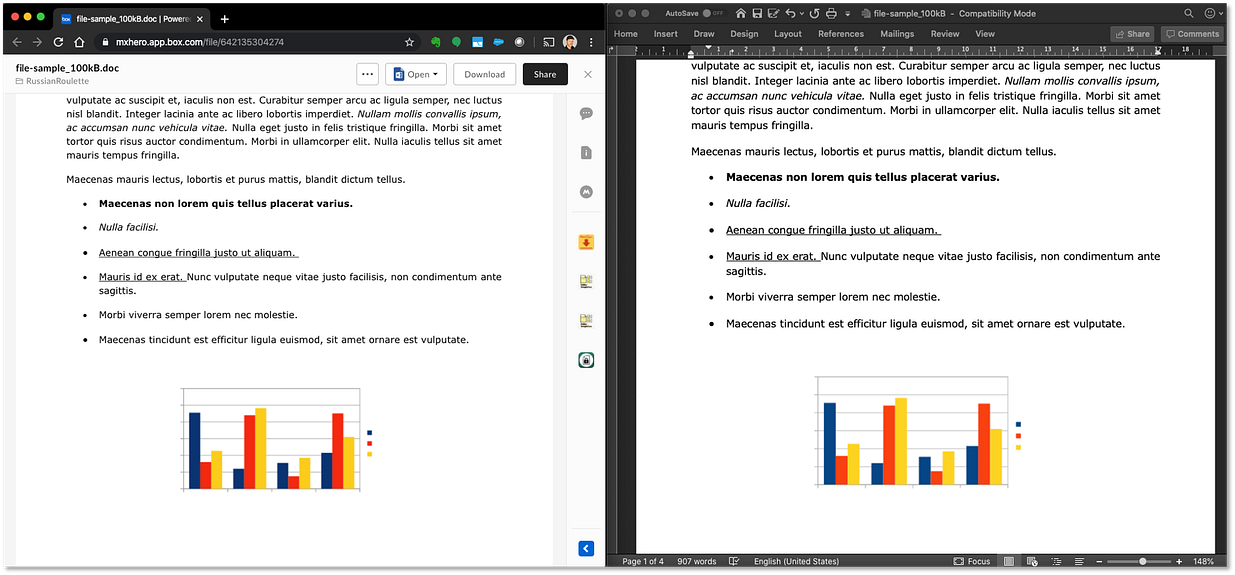Click zoom out minus in Word
The width and height of the screenshot is (1235, 575).
click(1099, 562)
